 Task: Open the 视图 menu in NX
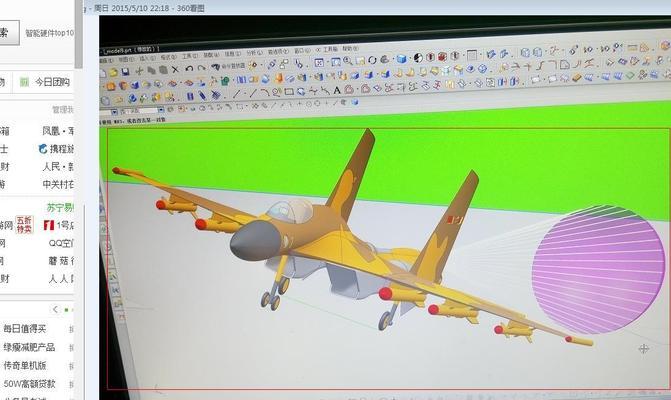127,59
